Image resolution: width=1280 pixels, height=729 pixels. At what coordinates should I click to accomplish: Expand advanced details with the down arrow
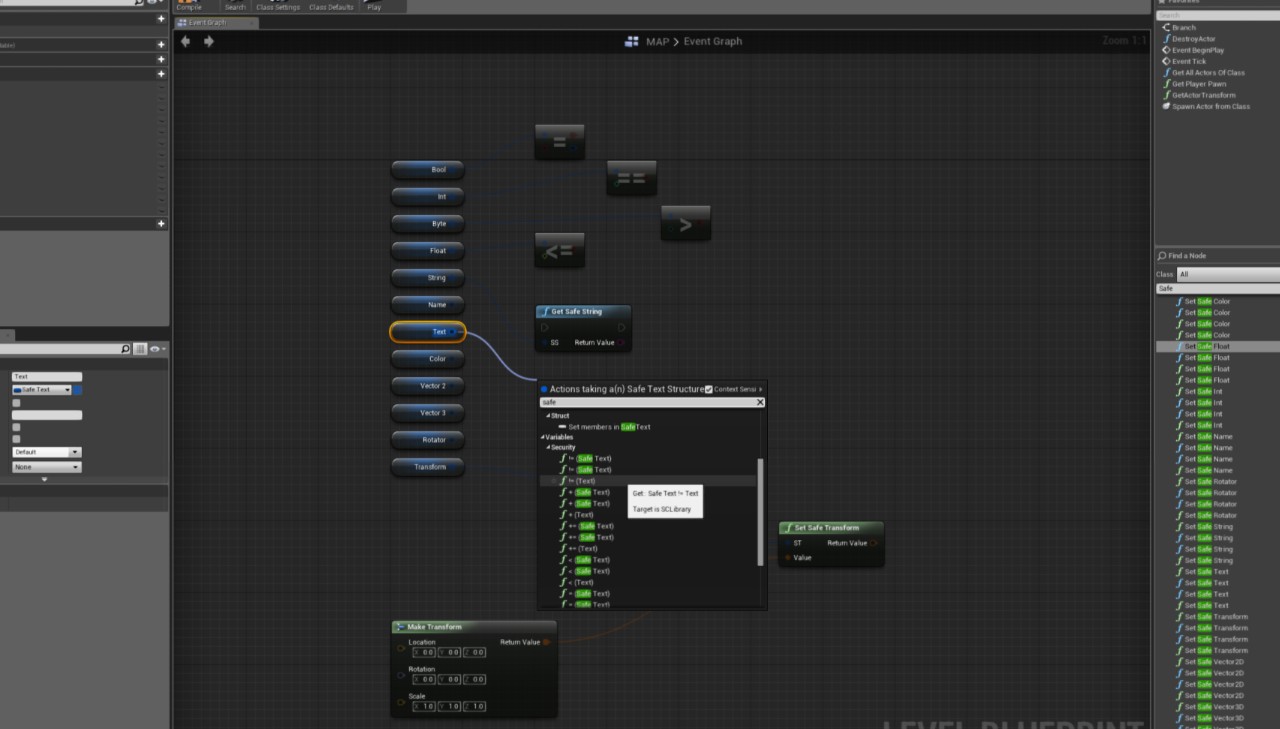click(x=44, y=480)
